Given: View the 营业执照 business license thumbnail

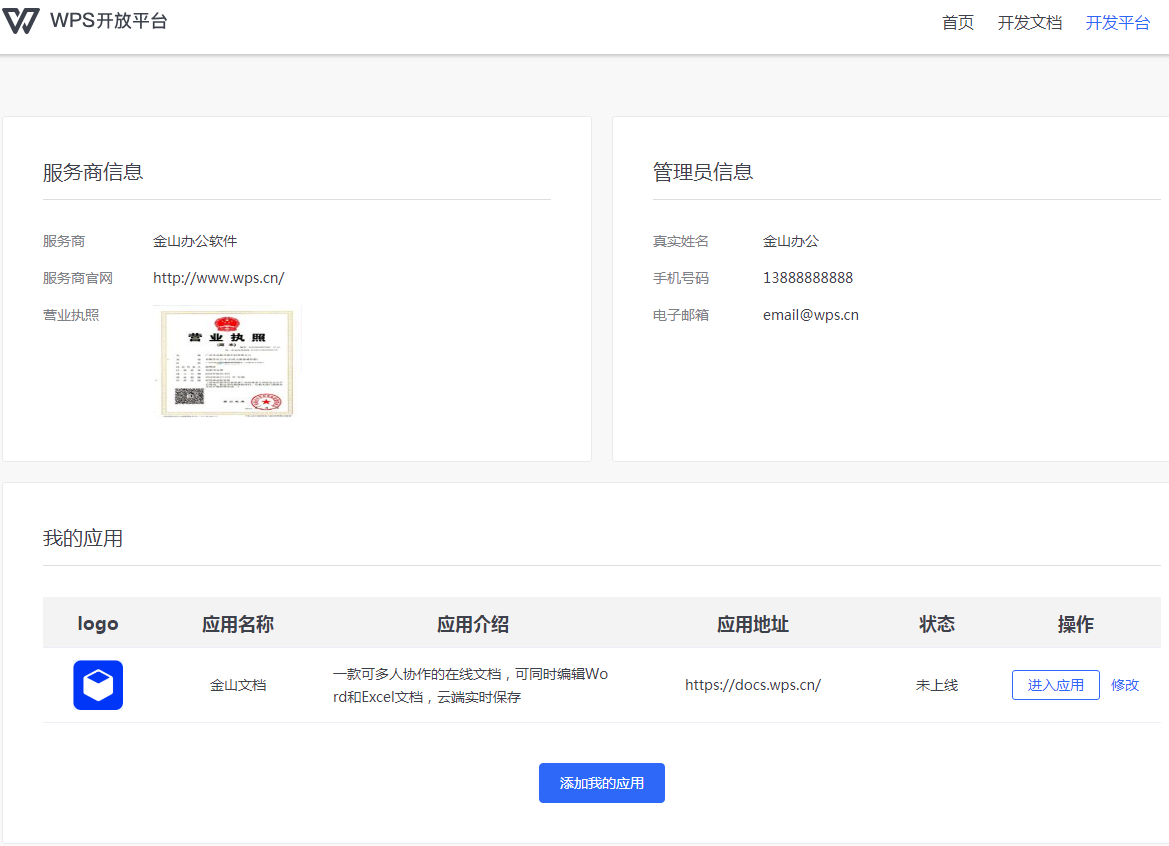Looking at the screenshot, I should click(x=227, y=361).
